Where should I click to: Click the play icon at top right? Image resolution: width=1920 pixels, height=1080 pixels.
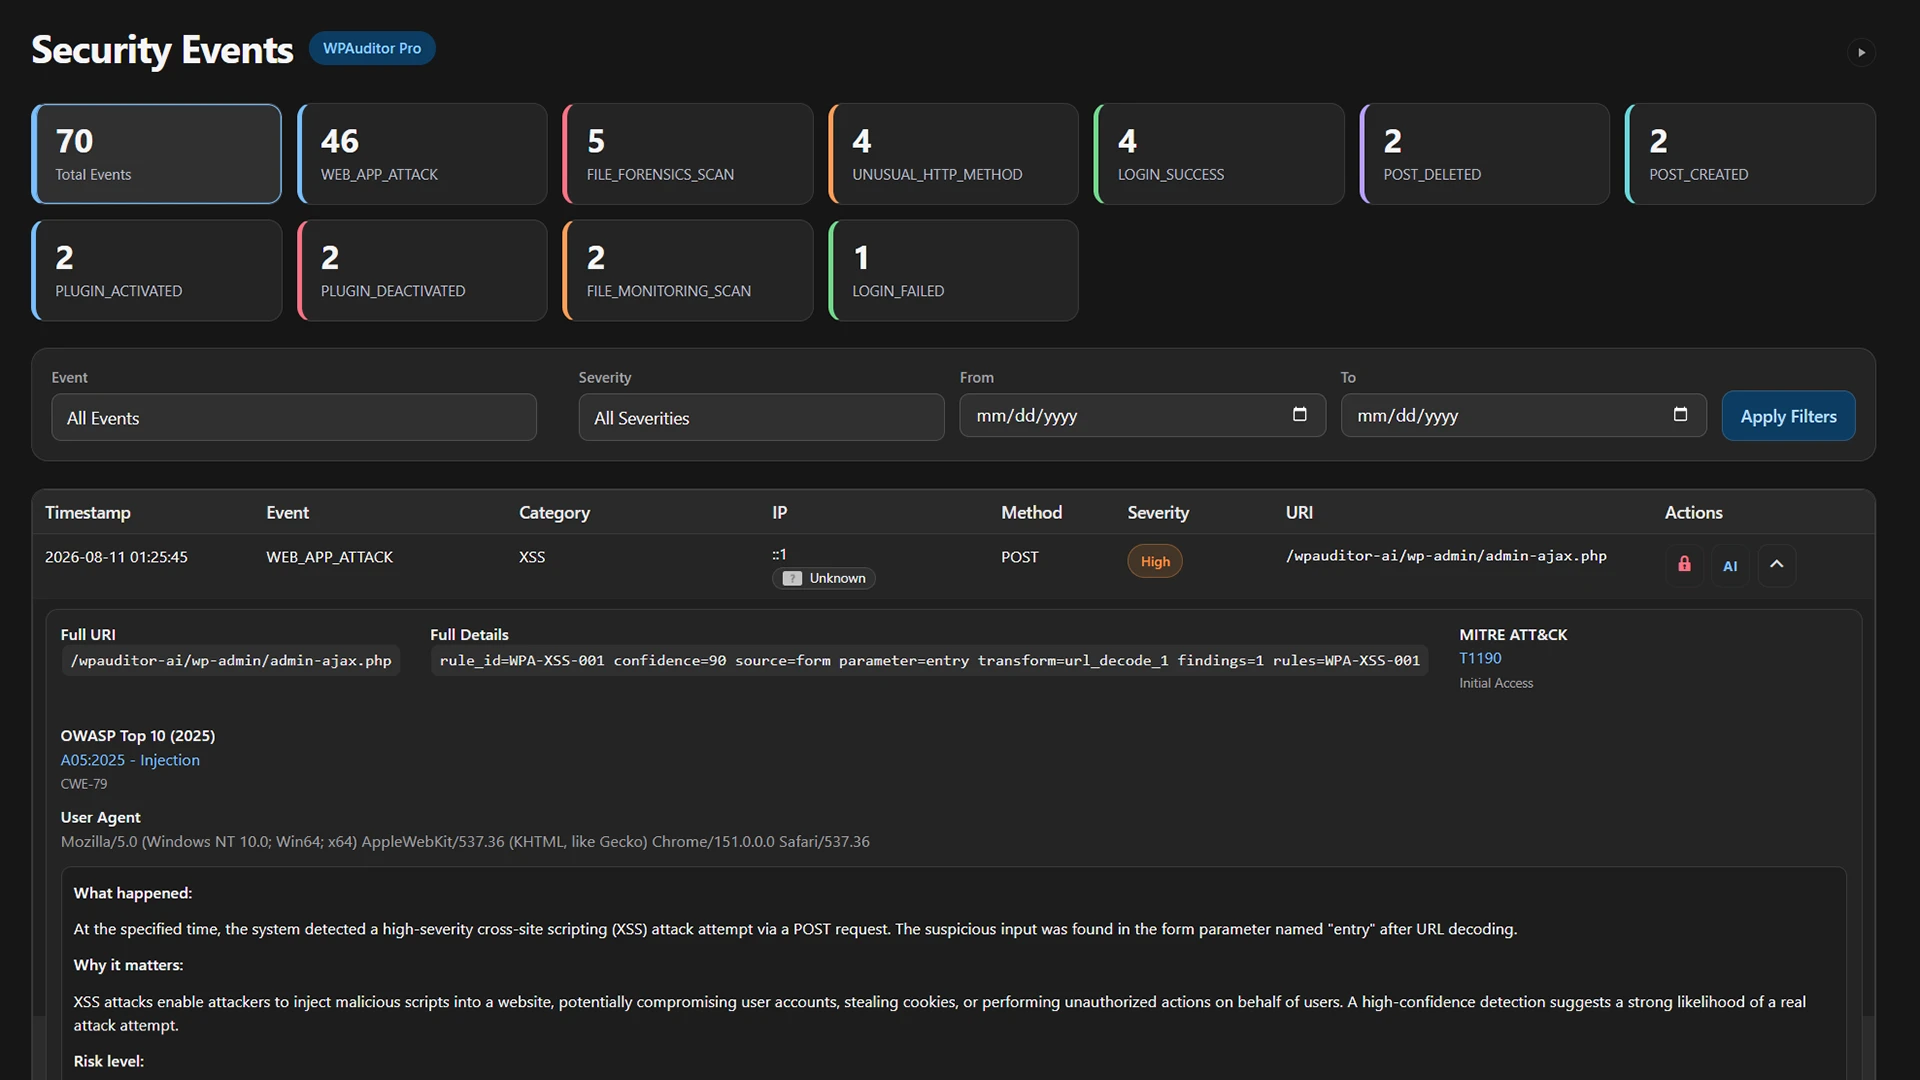(x=1861, y=52)
